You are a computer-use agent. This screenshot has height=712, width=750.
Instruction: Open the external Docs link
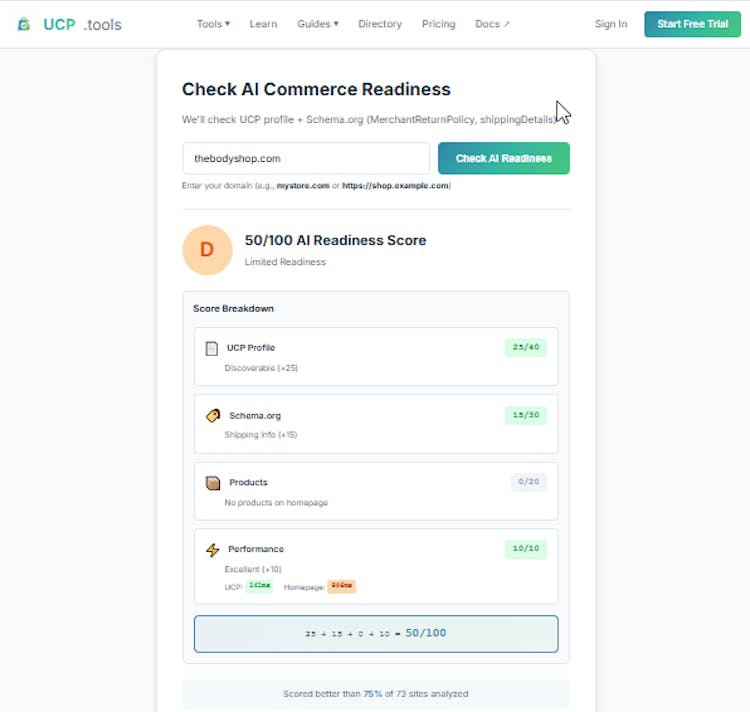click(492, 24)
